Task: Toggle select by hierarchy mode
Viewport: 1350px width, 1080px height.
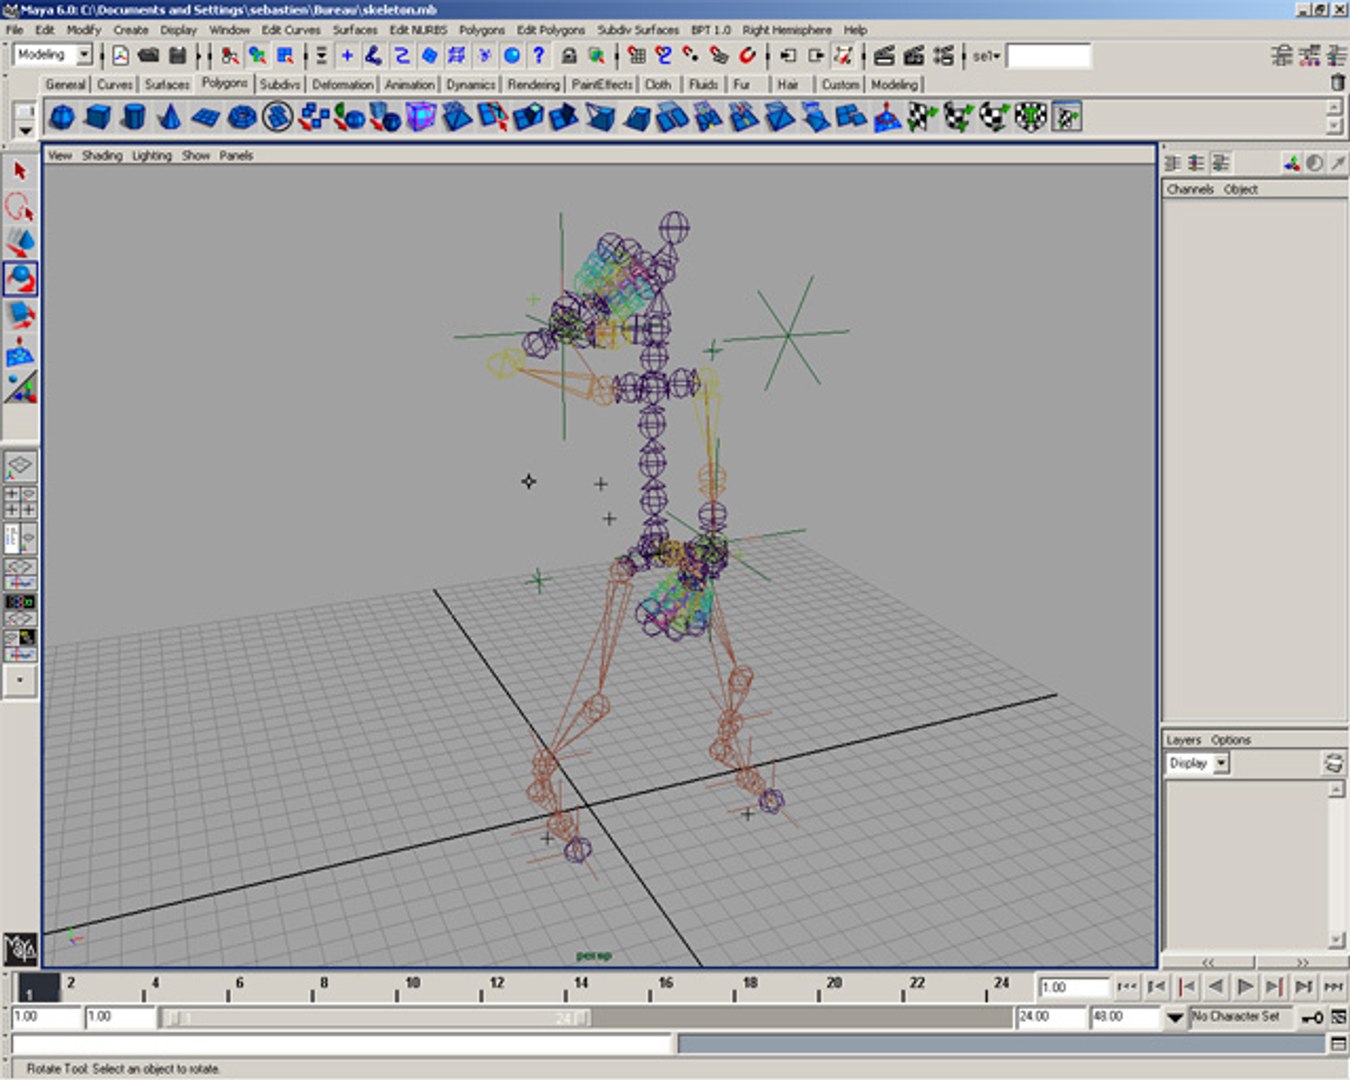Action: (230, 56)
